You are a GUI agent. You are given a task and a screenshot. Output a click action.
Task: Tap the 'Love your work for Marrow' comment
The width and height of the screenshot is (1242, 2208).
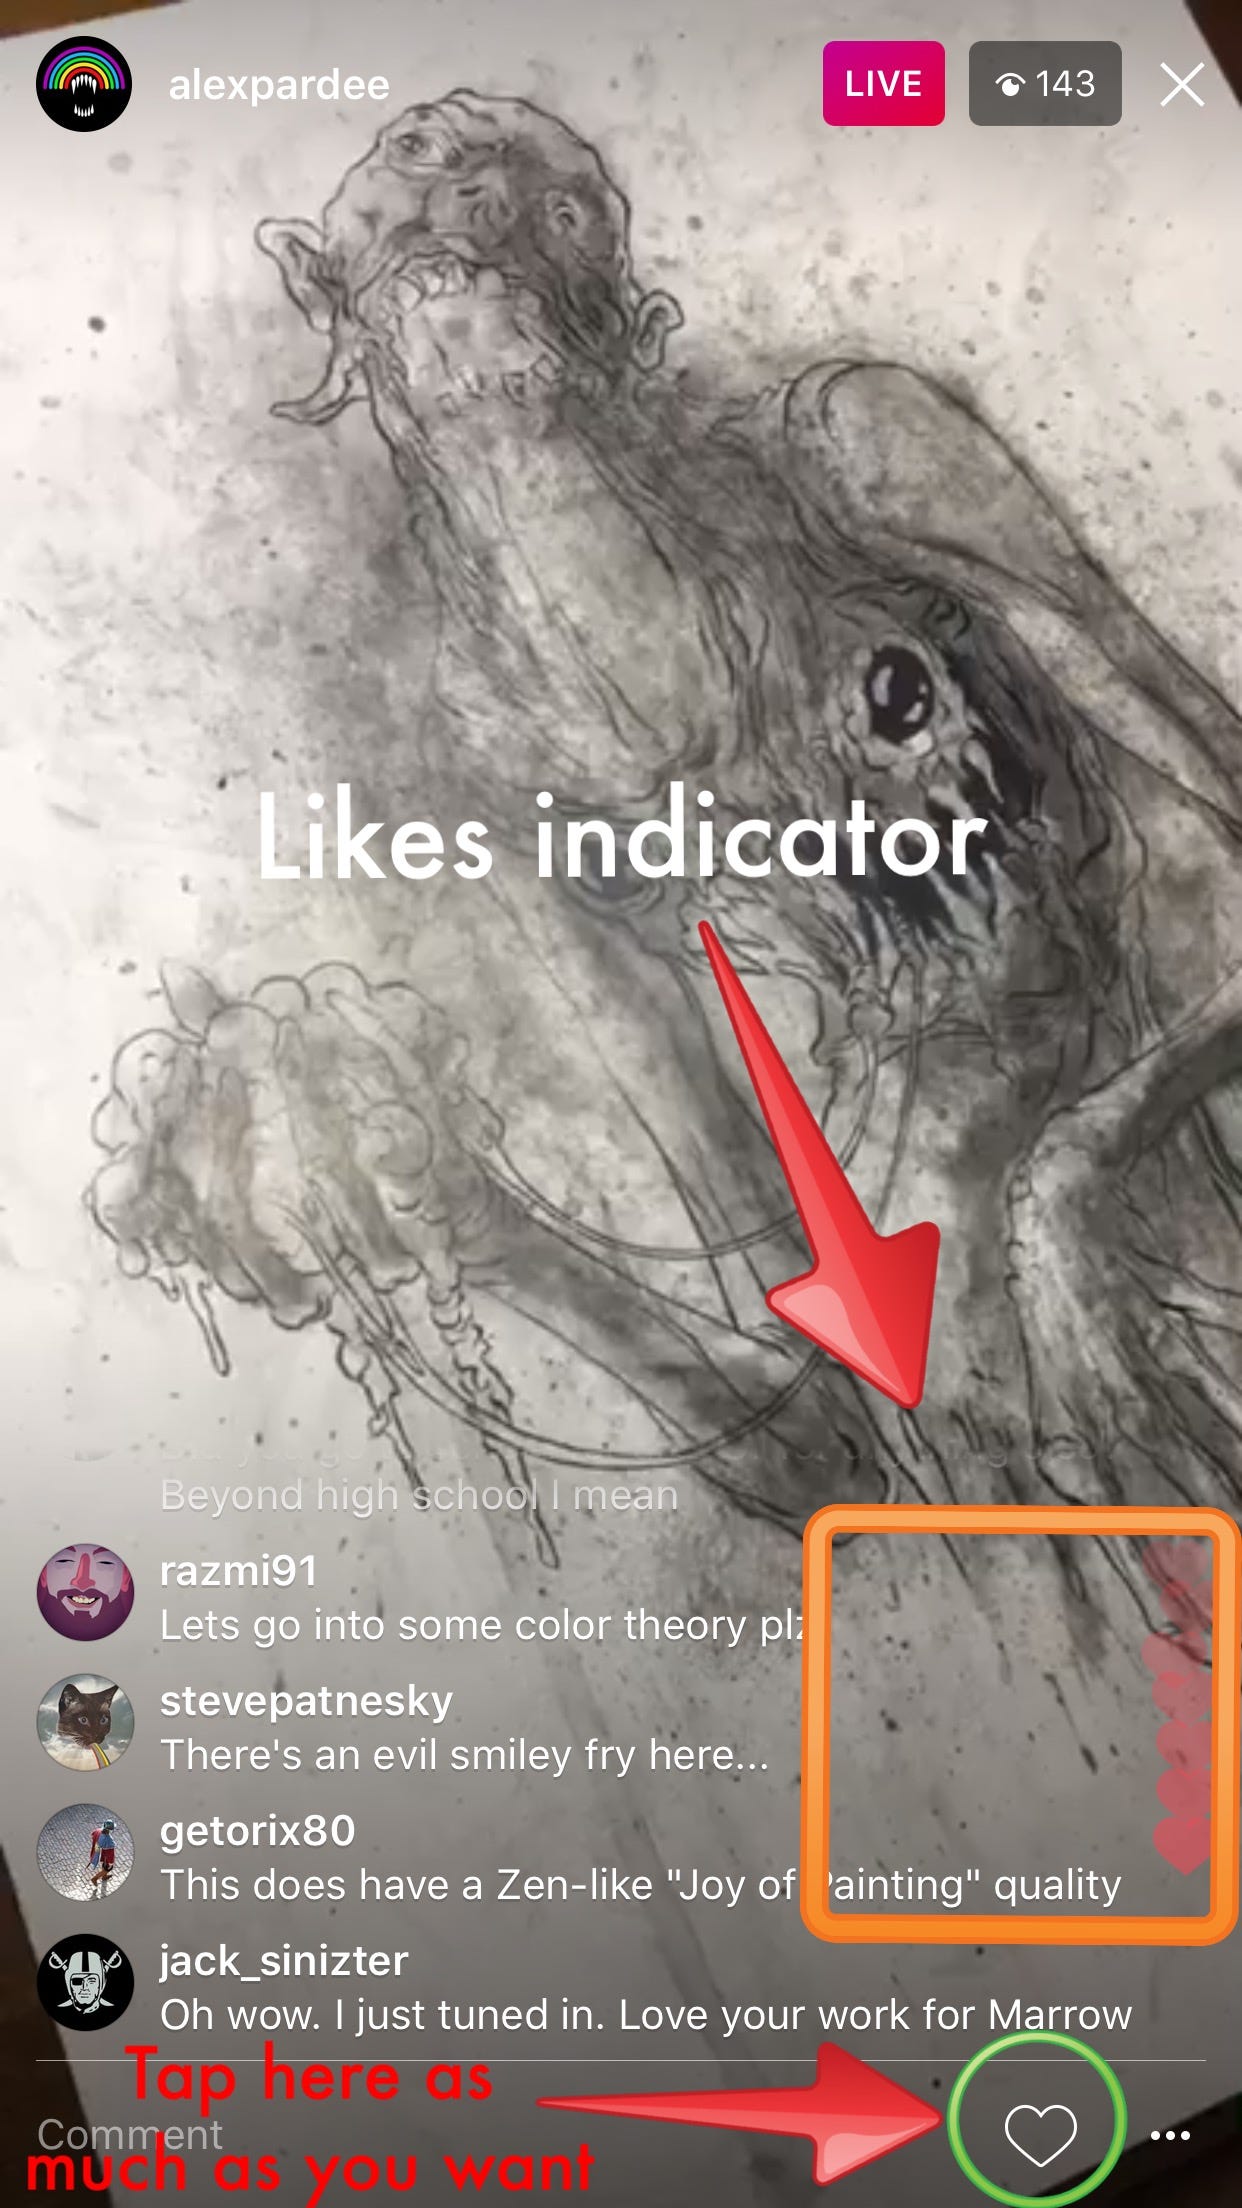pyautogui.click(x=646, y=2015)
